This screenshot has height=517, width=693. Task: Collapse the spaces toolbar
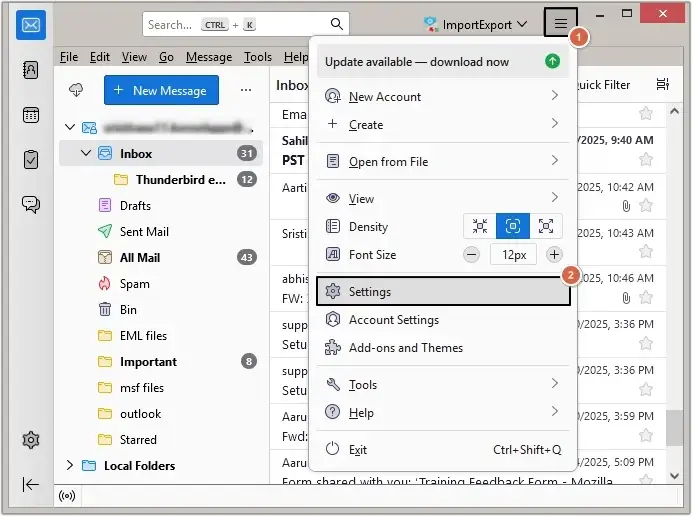click(30, 485)
